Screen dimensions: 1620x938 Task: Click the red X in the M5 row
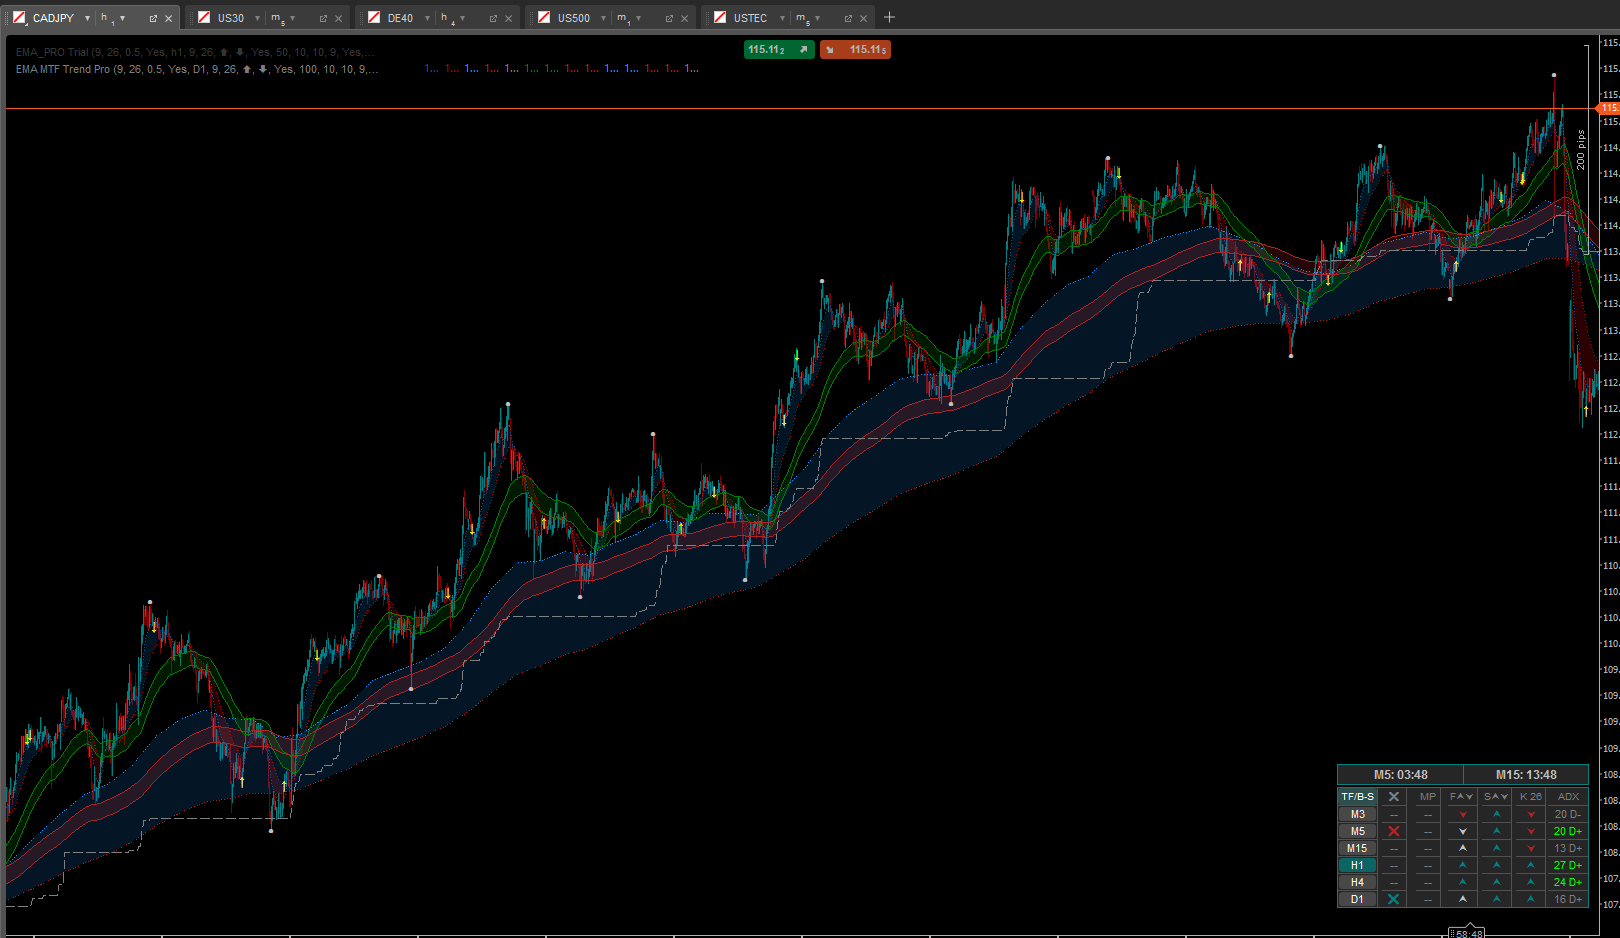[1393, 831]
